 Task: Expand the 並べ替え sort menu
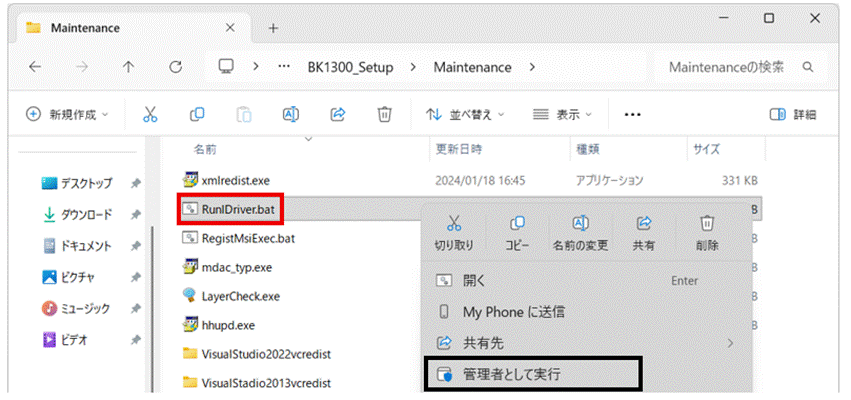tap(465, 115)
